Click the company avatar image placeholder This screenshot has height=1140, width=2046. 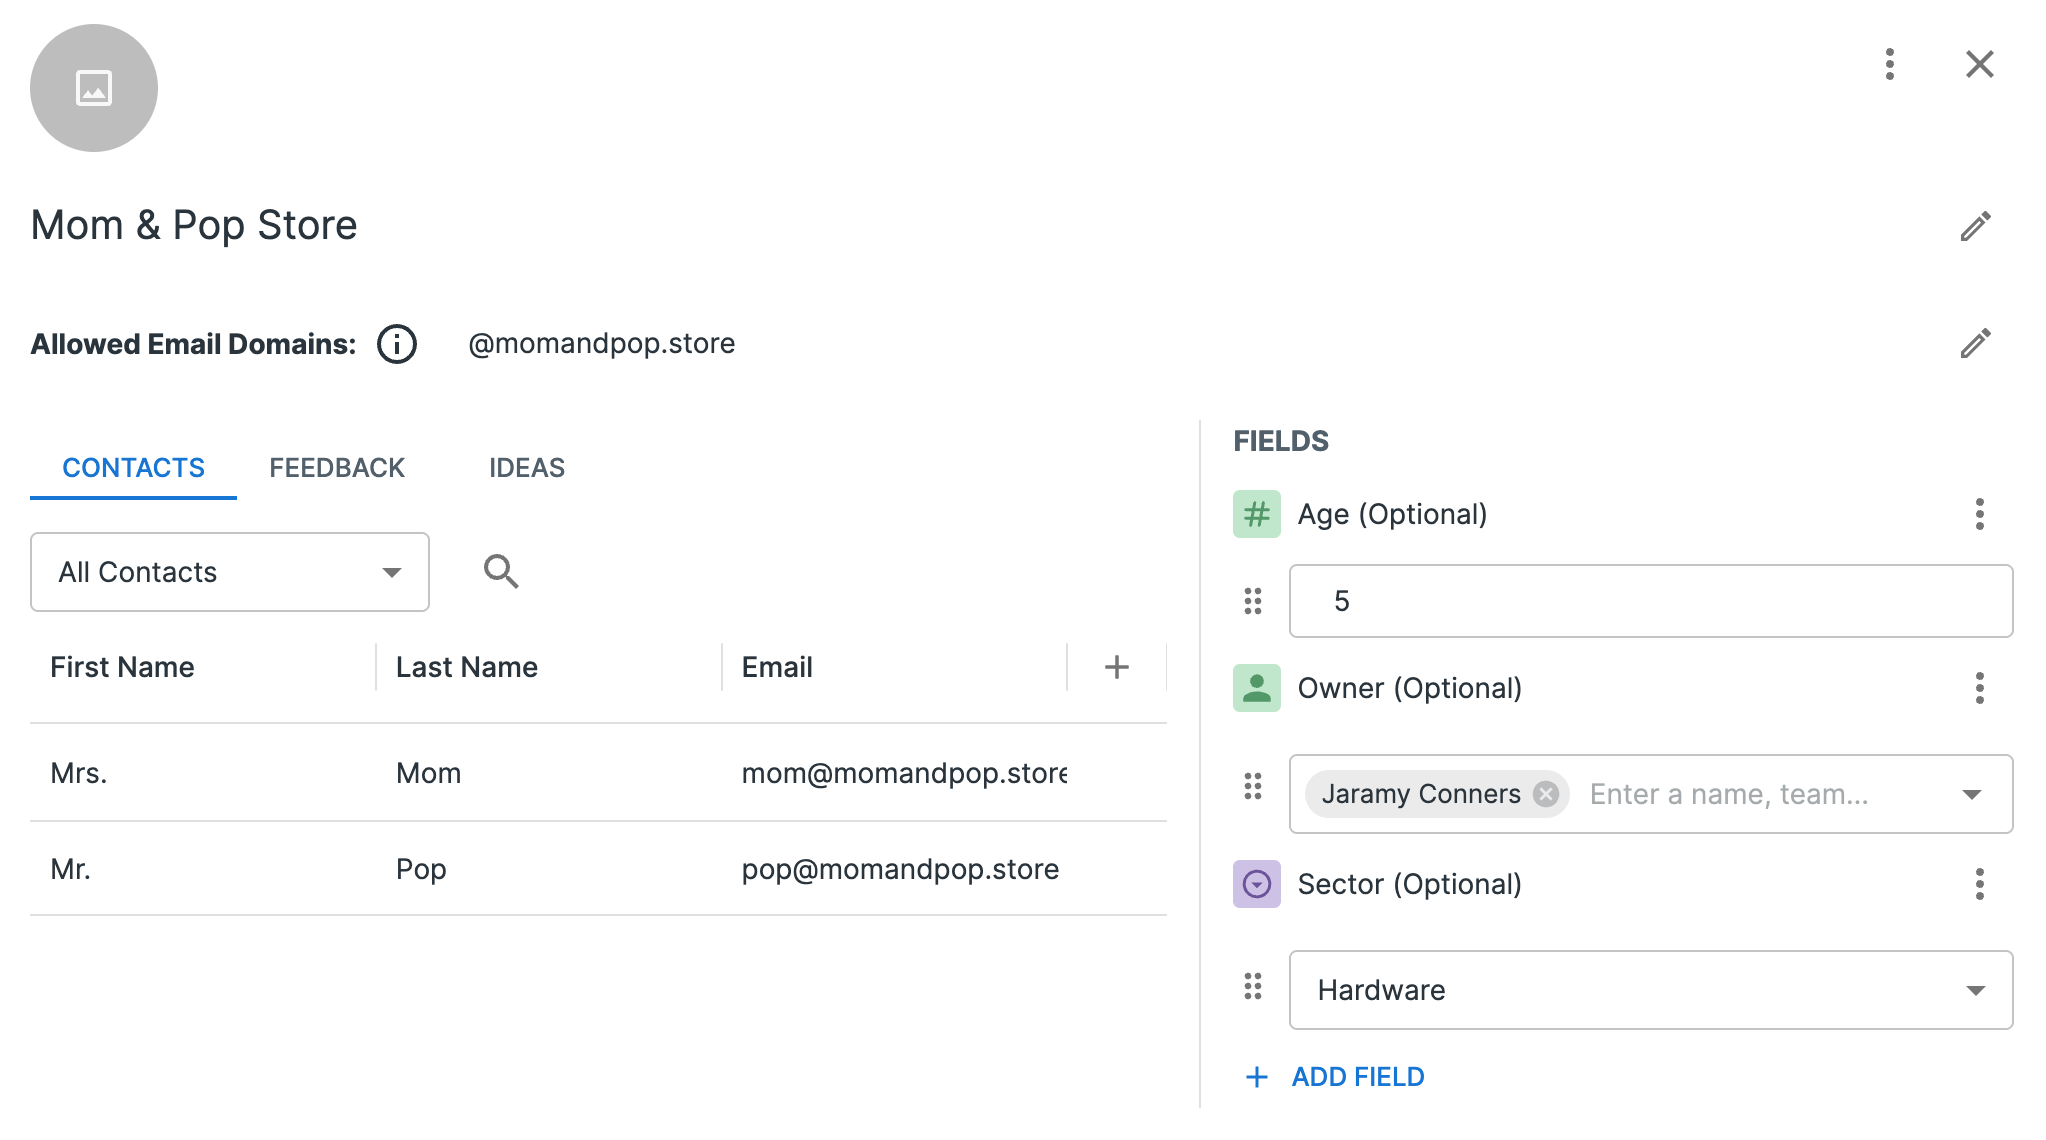[x=94, y=88]
